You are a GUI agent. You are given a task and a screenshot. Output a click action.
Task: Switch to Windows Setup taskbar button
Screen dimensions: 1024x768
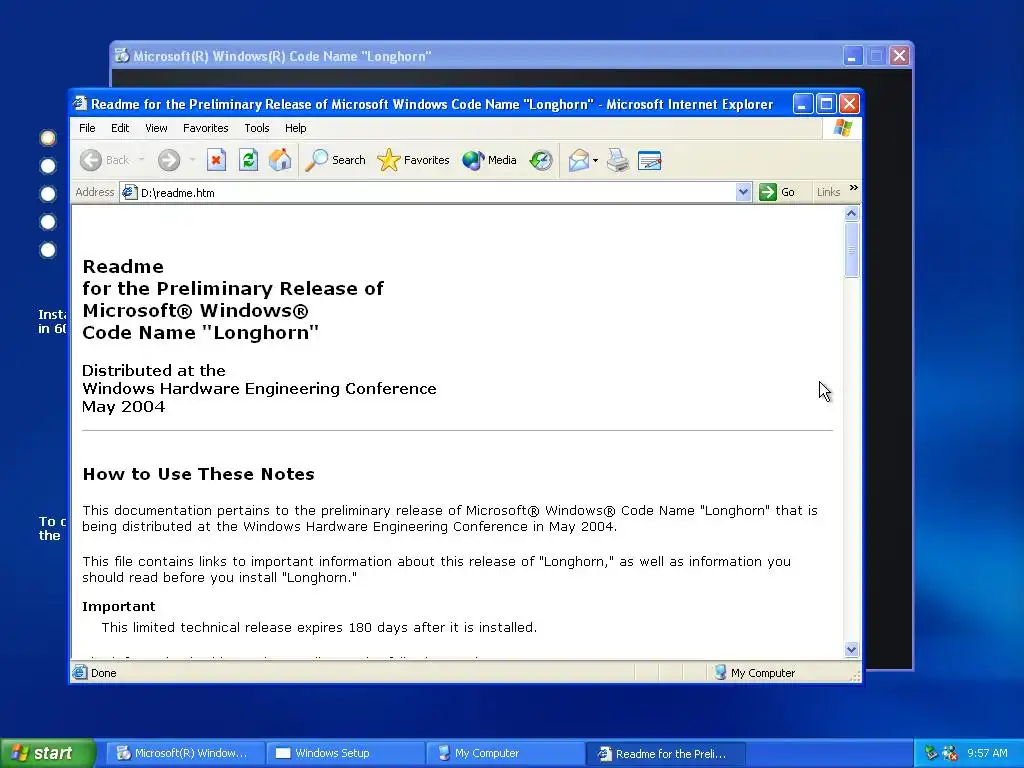point(345,753)
